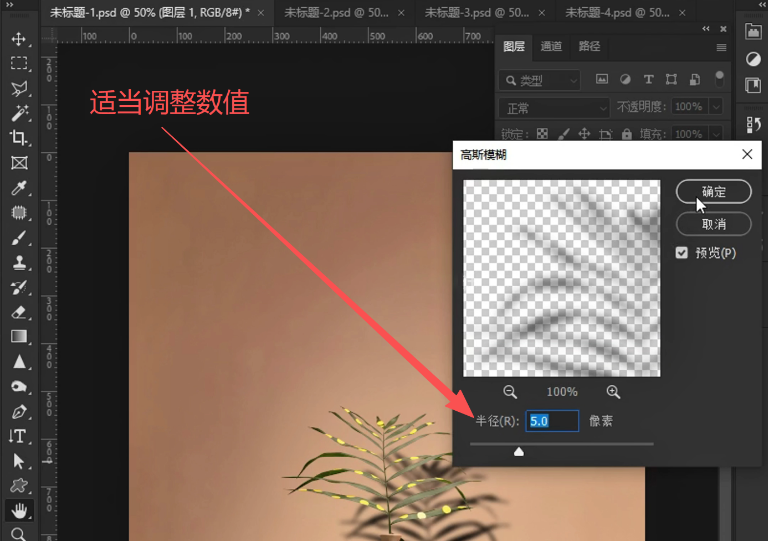The image size is (768, 541).
Task: Filter layers by pixel layer icon
Action: (x=601, y=79)
